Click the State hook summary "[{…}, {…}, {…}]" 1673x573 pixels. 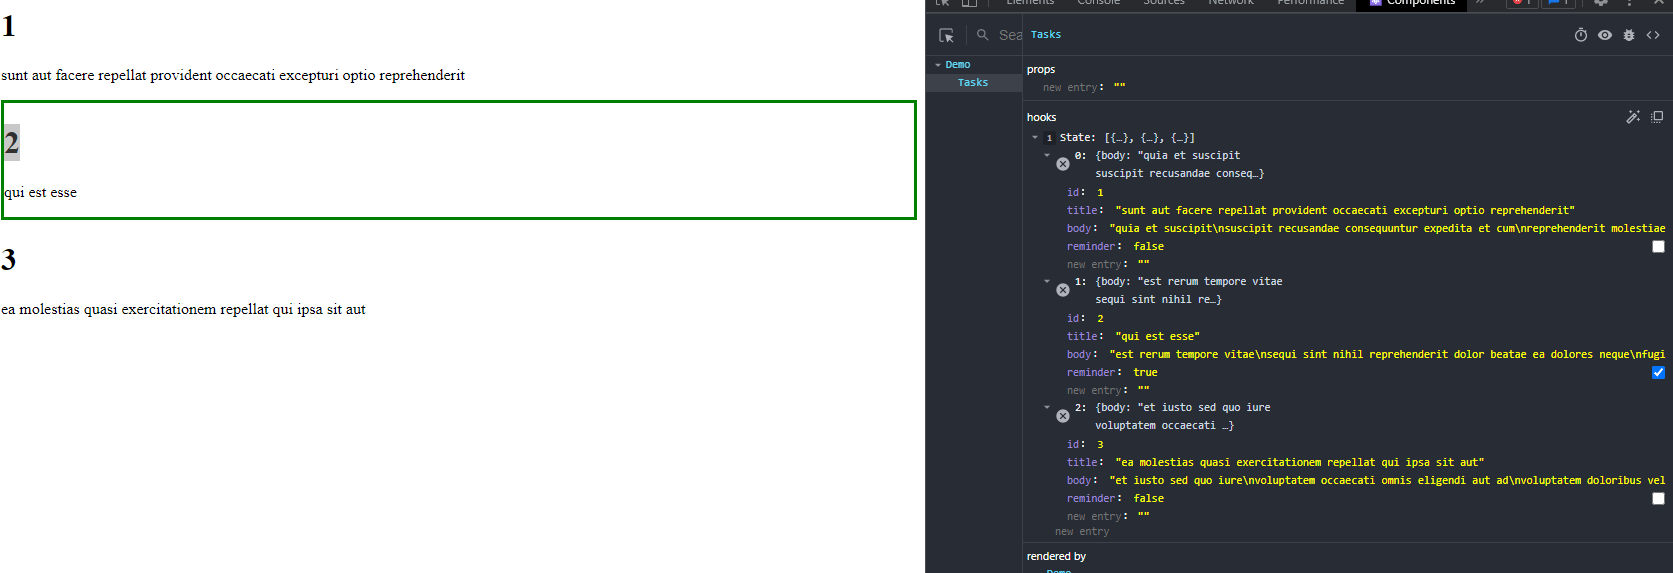click(x=1149, y=138)
